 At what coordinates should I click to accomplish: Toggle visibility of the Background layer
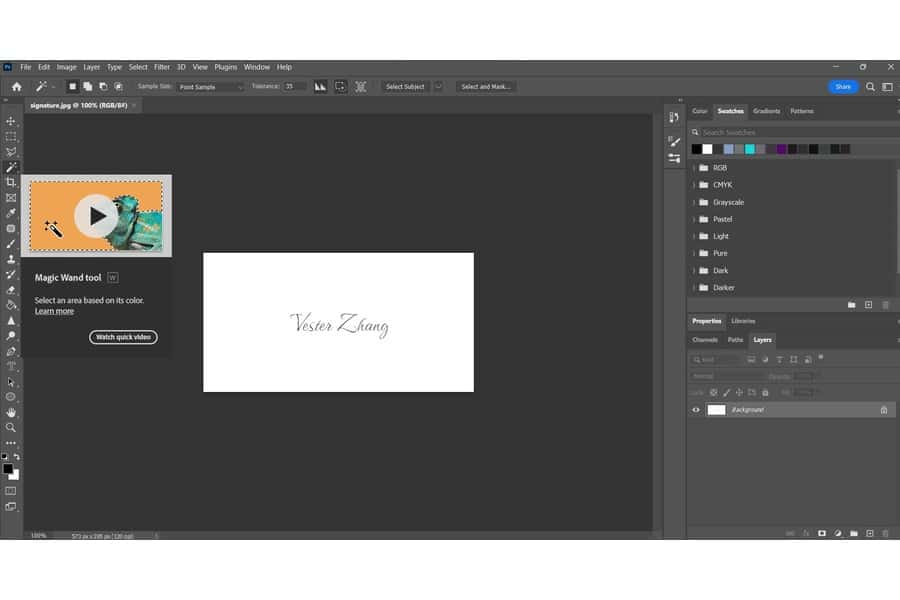point(696,410)
